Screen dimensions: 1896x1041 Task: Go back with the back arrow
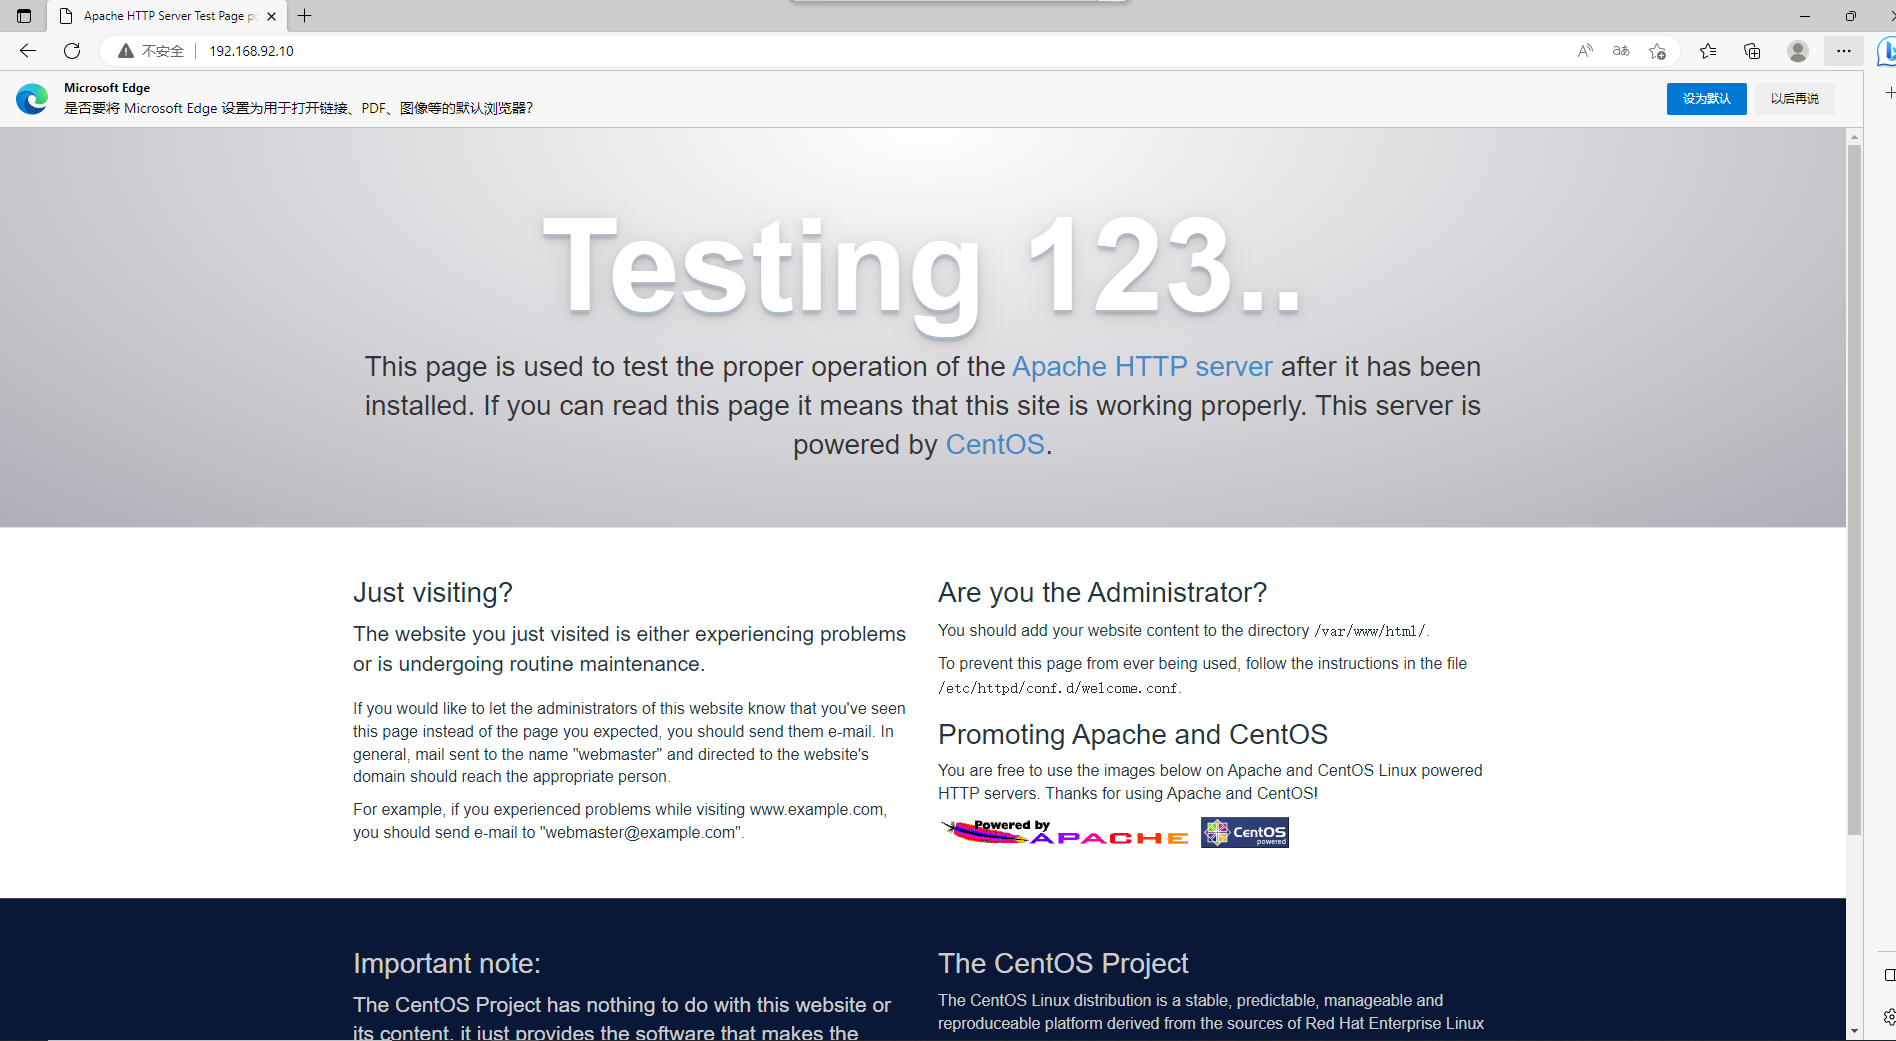point(27,51)
